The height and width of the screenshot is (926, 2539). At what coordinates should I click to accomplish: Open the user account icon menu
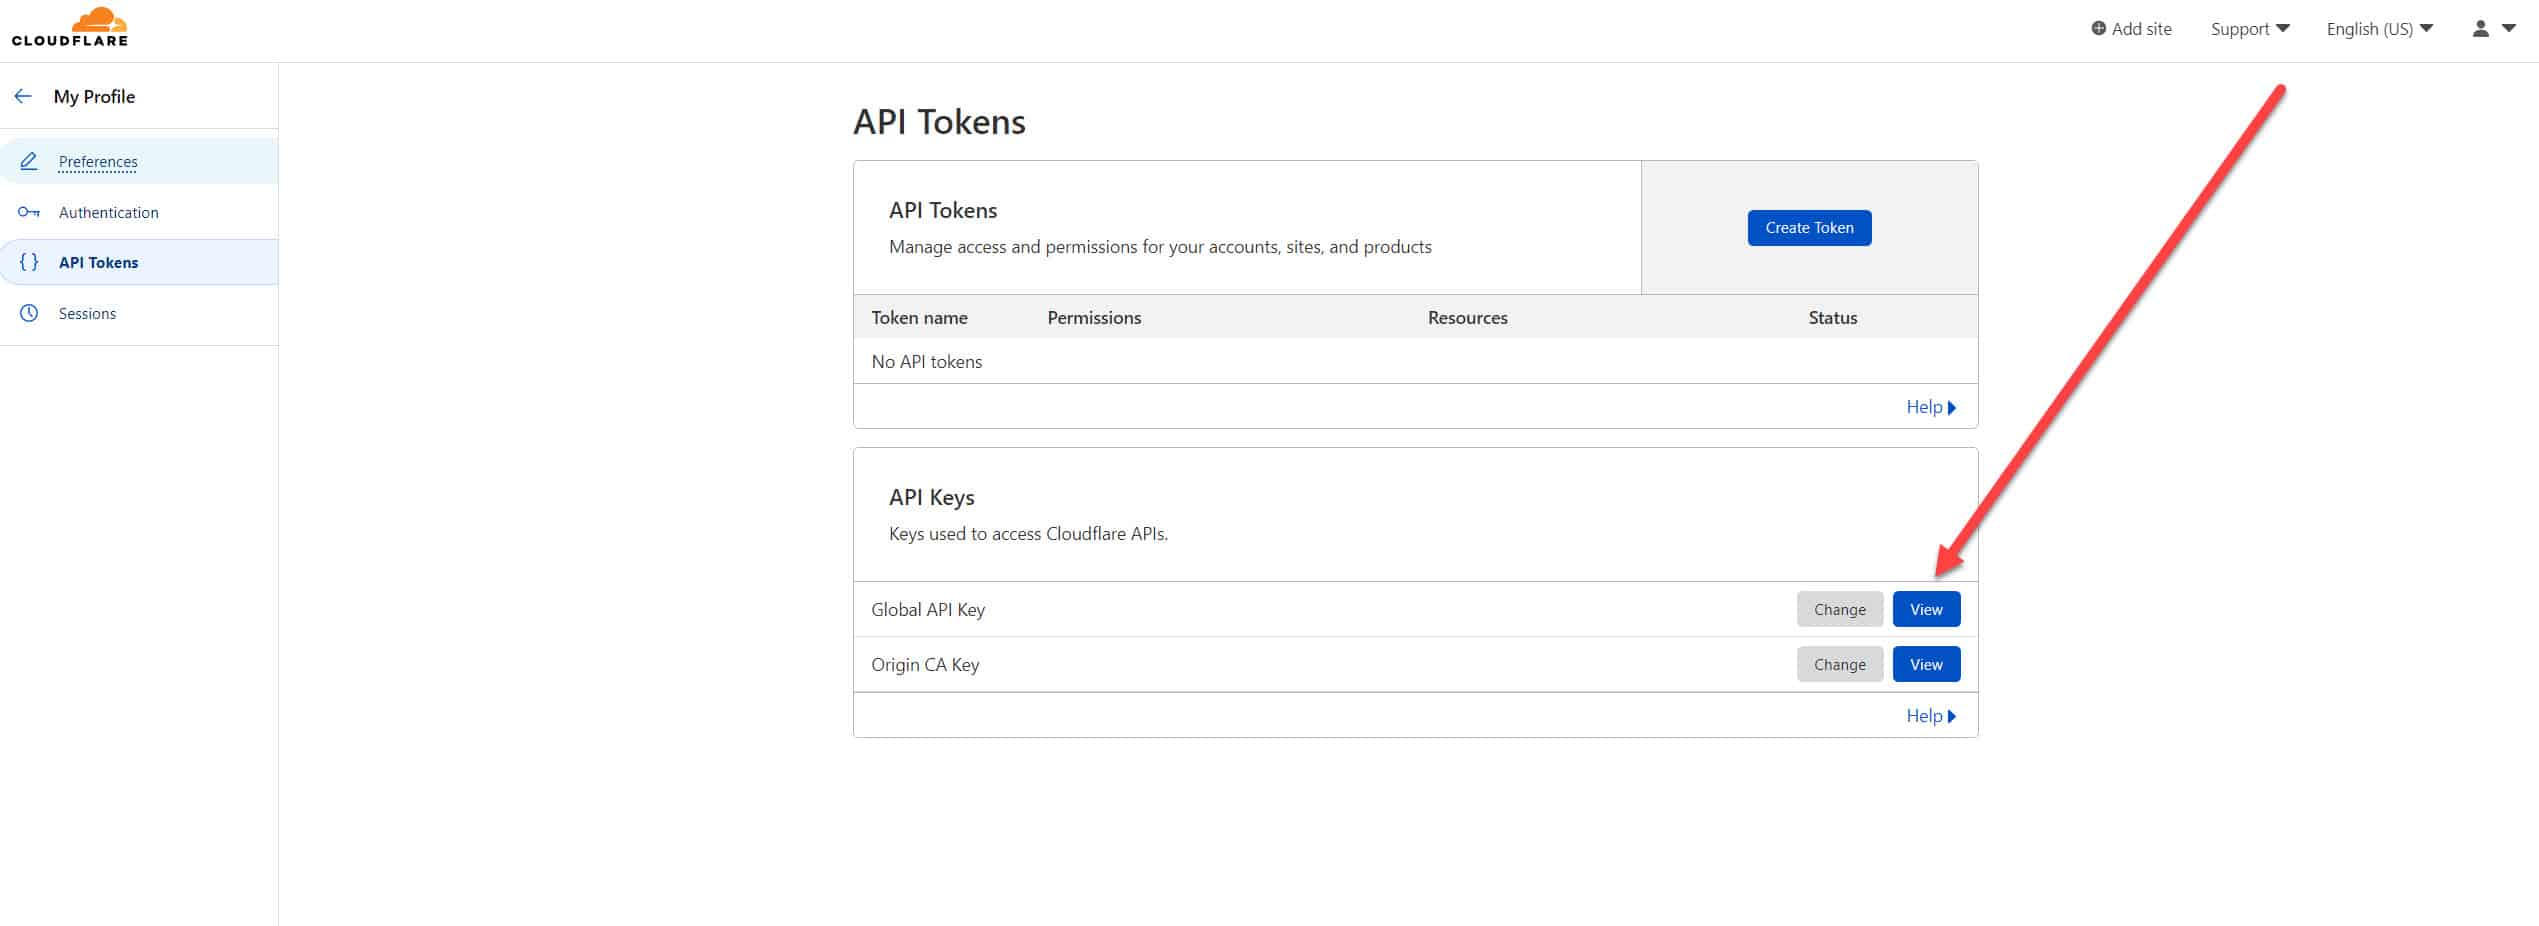tap(2480, 29)
